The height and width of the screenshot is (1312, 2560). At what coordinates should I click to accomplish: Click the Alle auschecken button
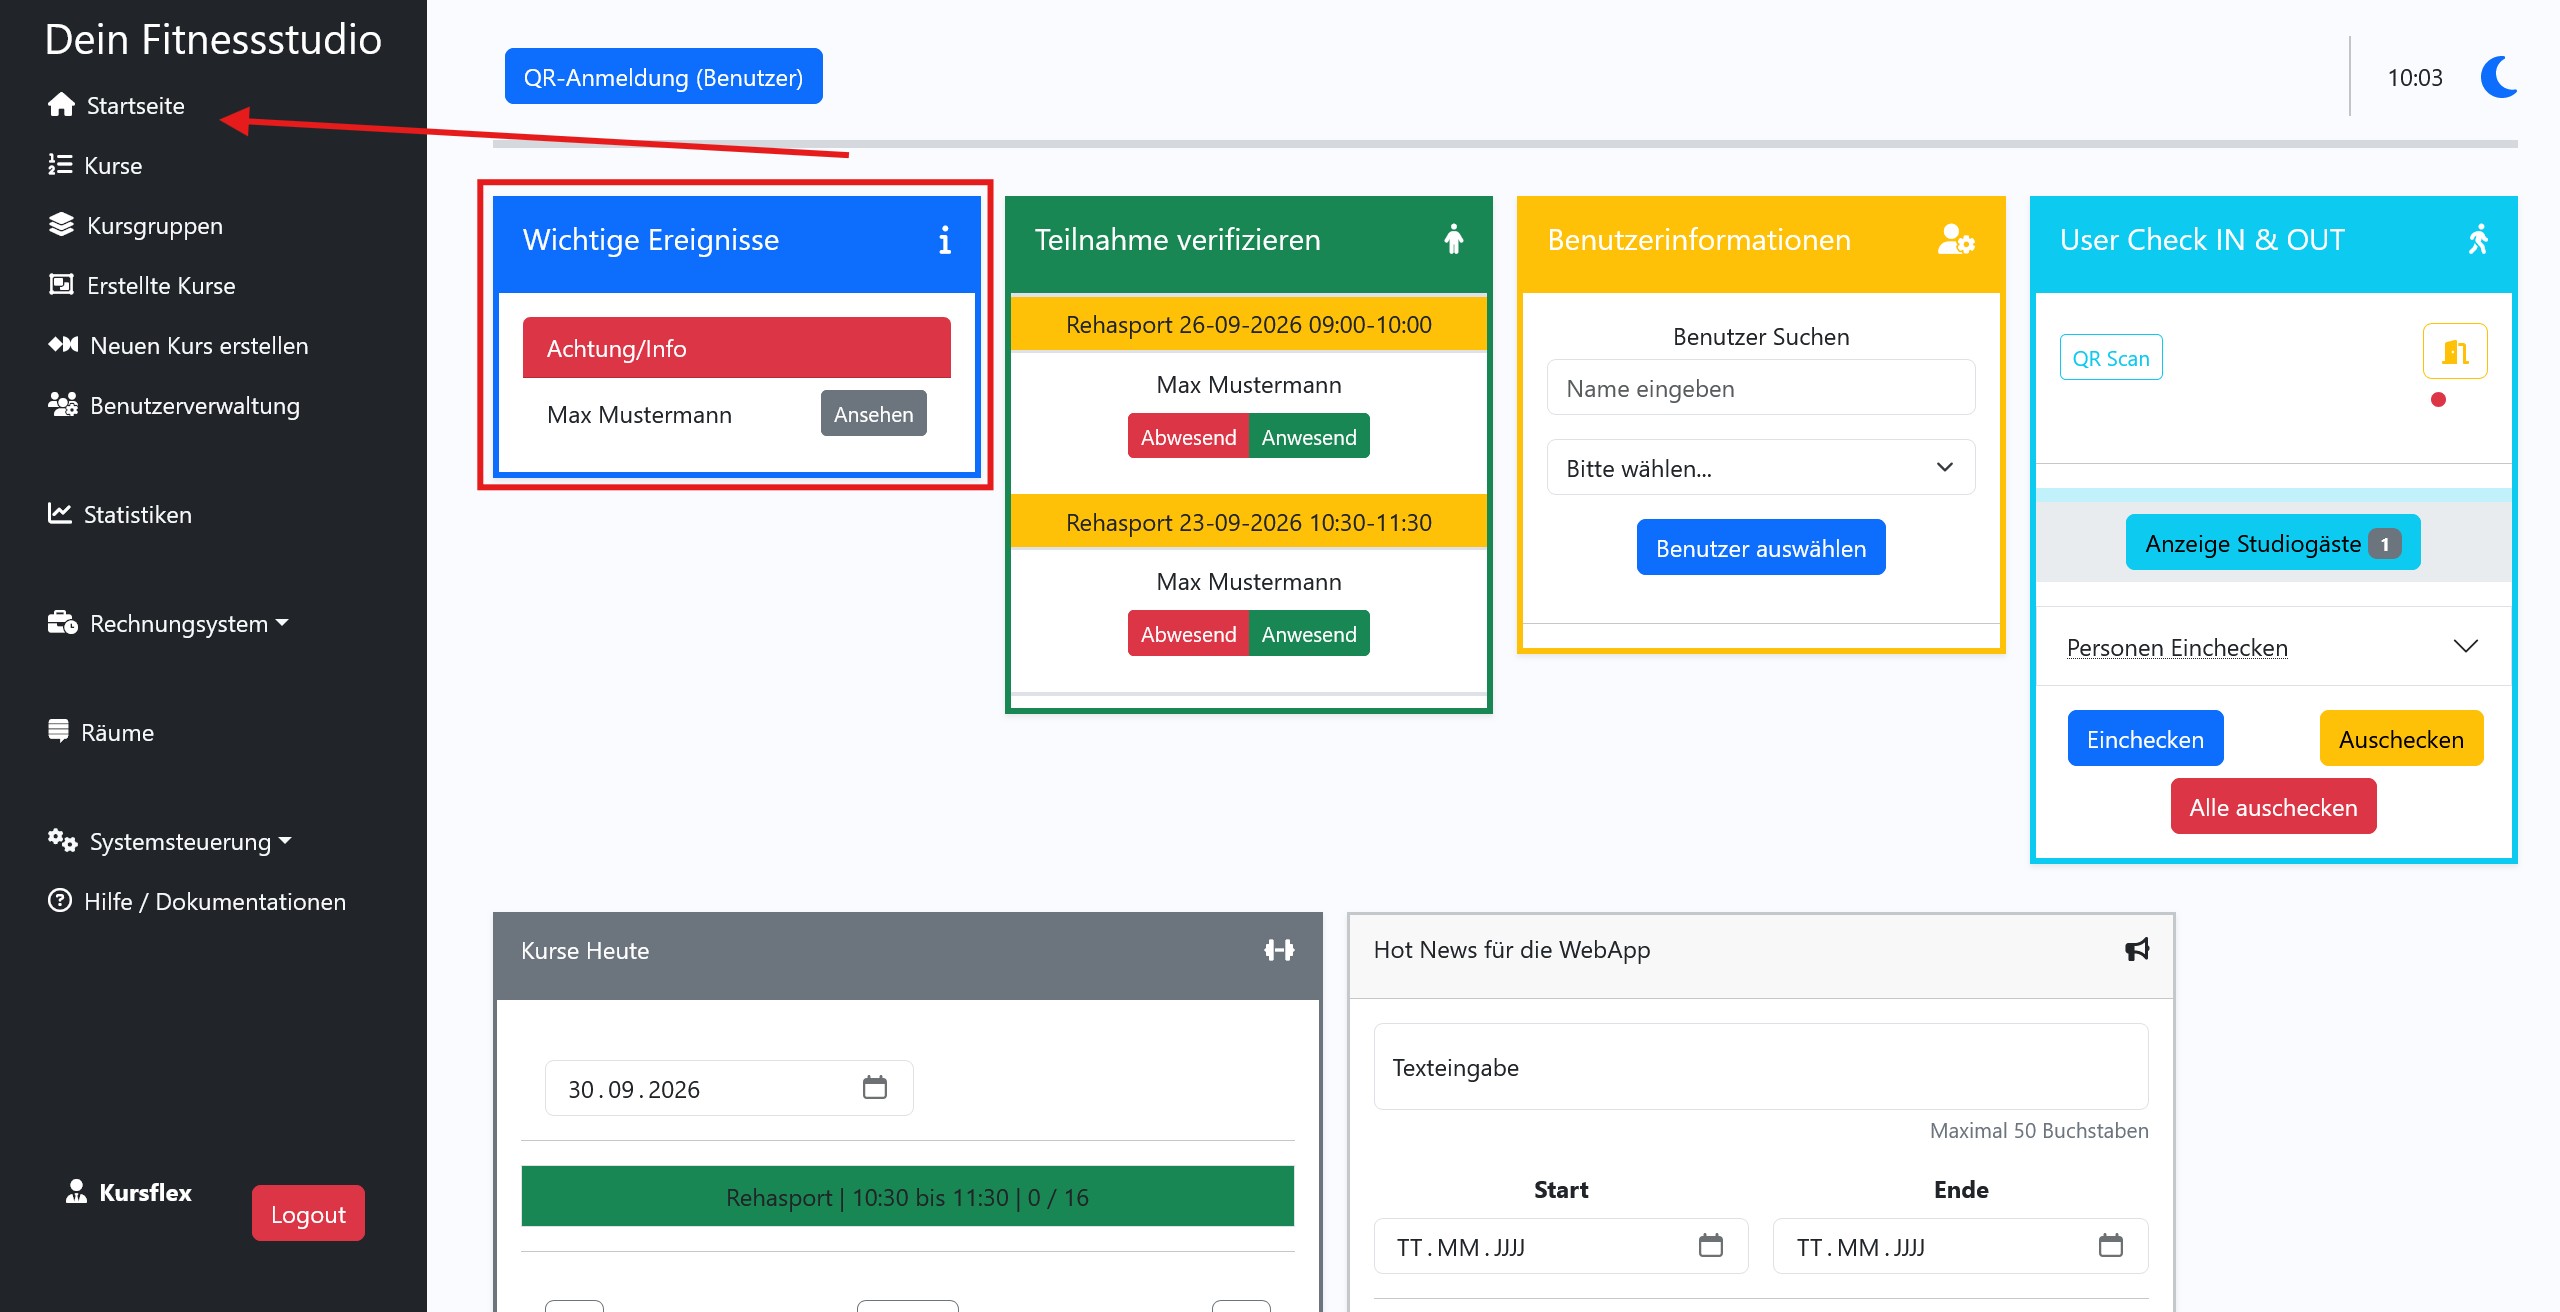pyautogui.click(x=2273, y=806)
